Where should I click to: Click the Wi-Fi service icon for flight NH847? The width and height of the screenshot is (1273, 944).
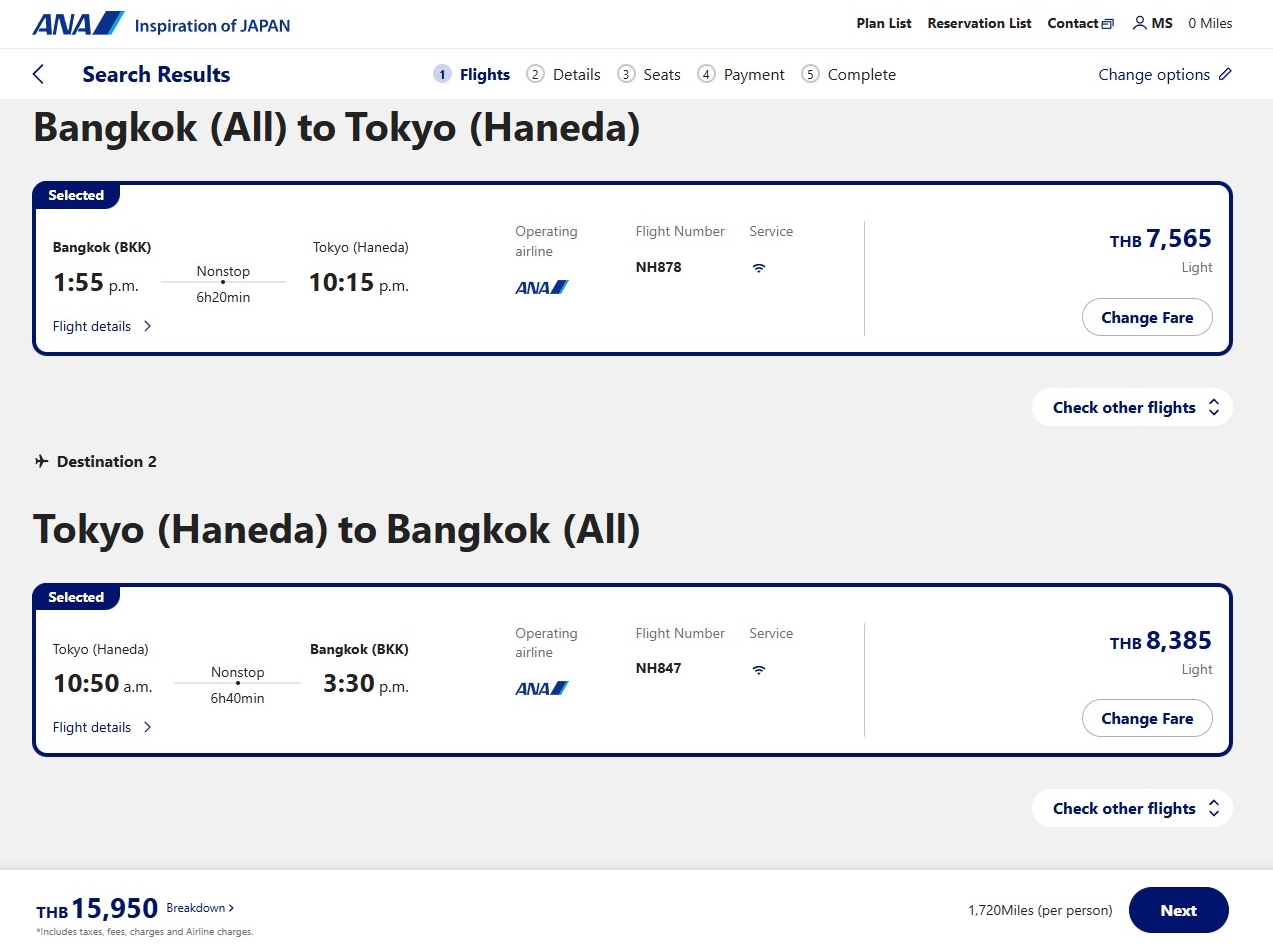[759, 670]
